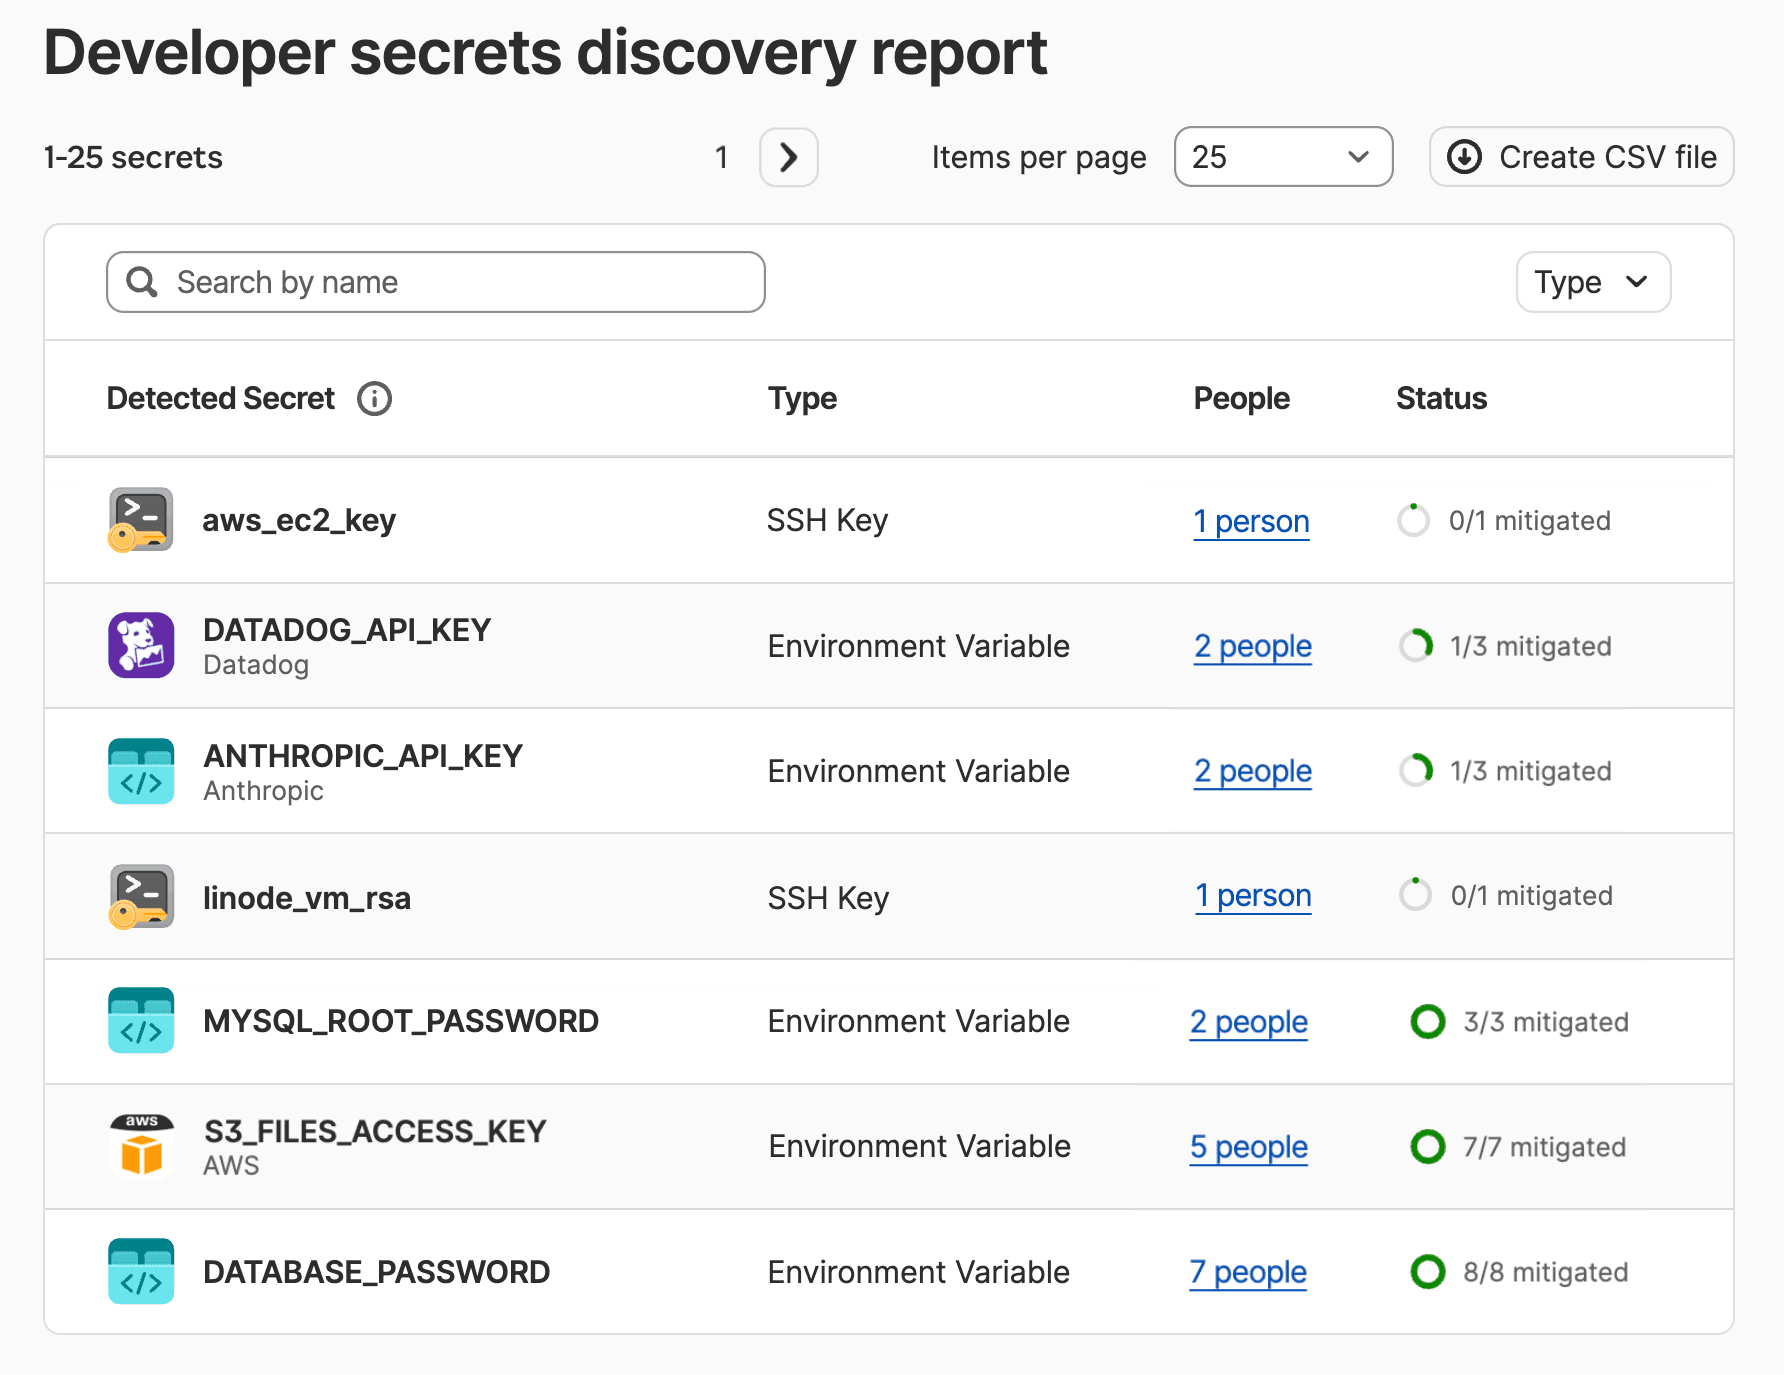Click the ANTHROPIC_API_KEY code icon
Image resolution: width=1784 pixels, height=1375 pixels.
tap(141, 771)
